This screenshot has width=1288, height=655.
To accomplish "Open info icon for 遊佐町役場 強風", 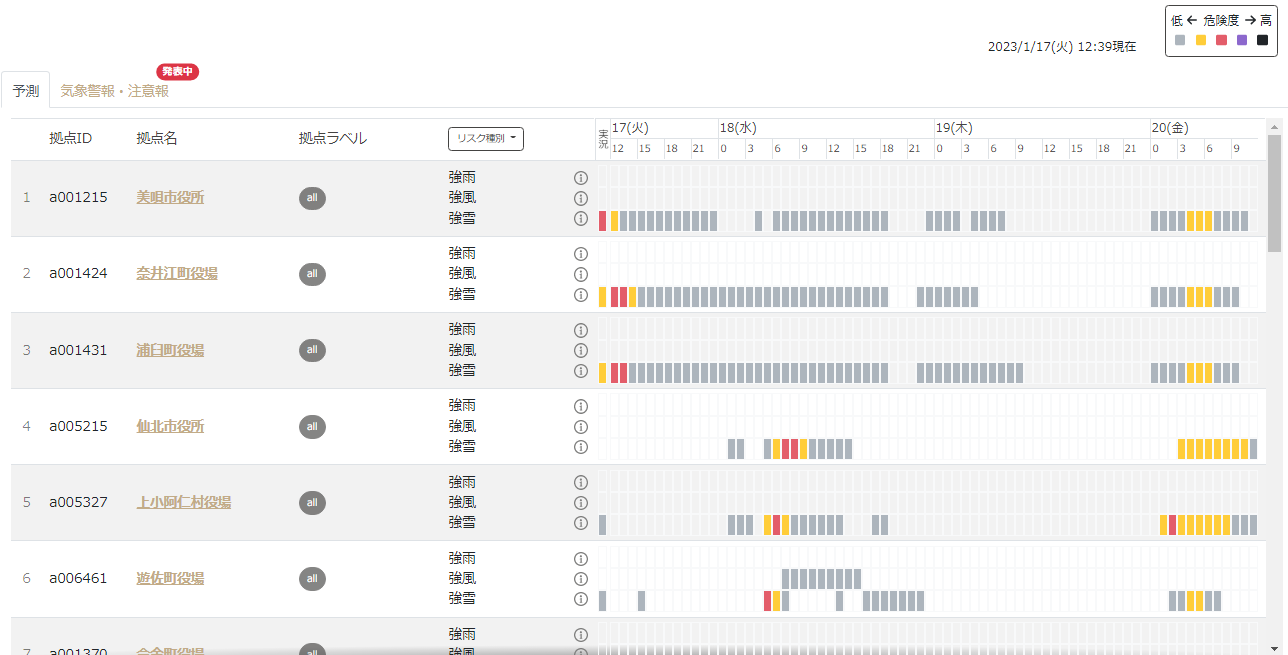I will 580,578.
